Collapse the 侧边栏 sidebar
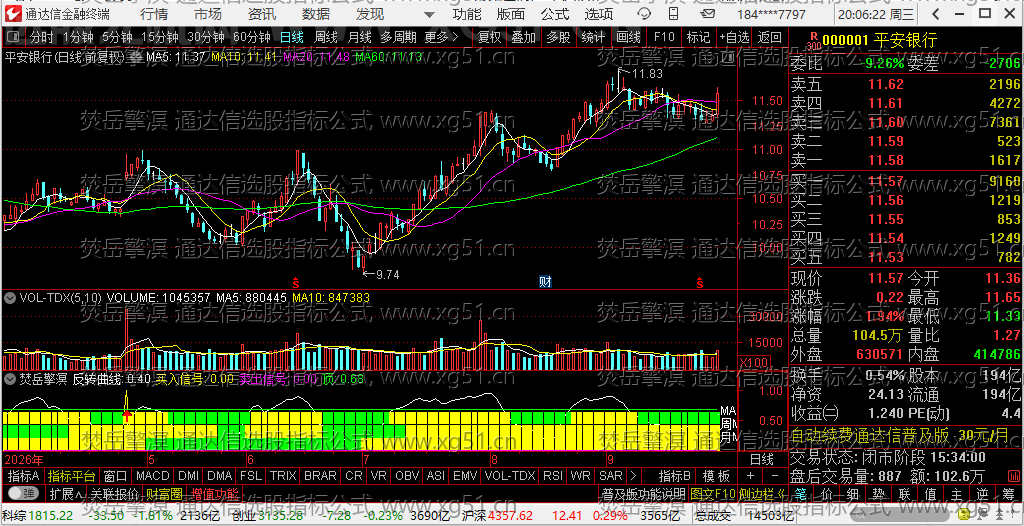 761,492
